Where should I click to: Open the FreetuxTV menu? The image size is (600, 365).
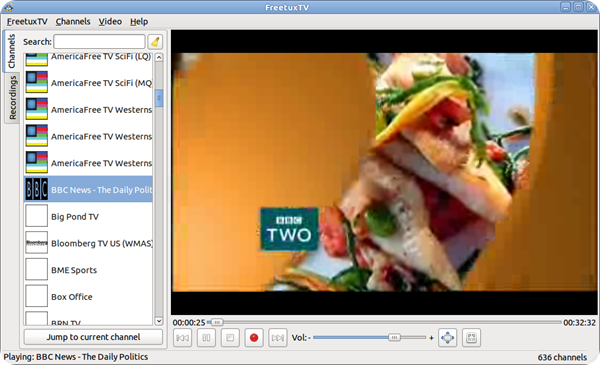pos(27,22)
